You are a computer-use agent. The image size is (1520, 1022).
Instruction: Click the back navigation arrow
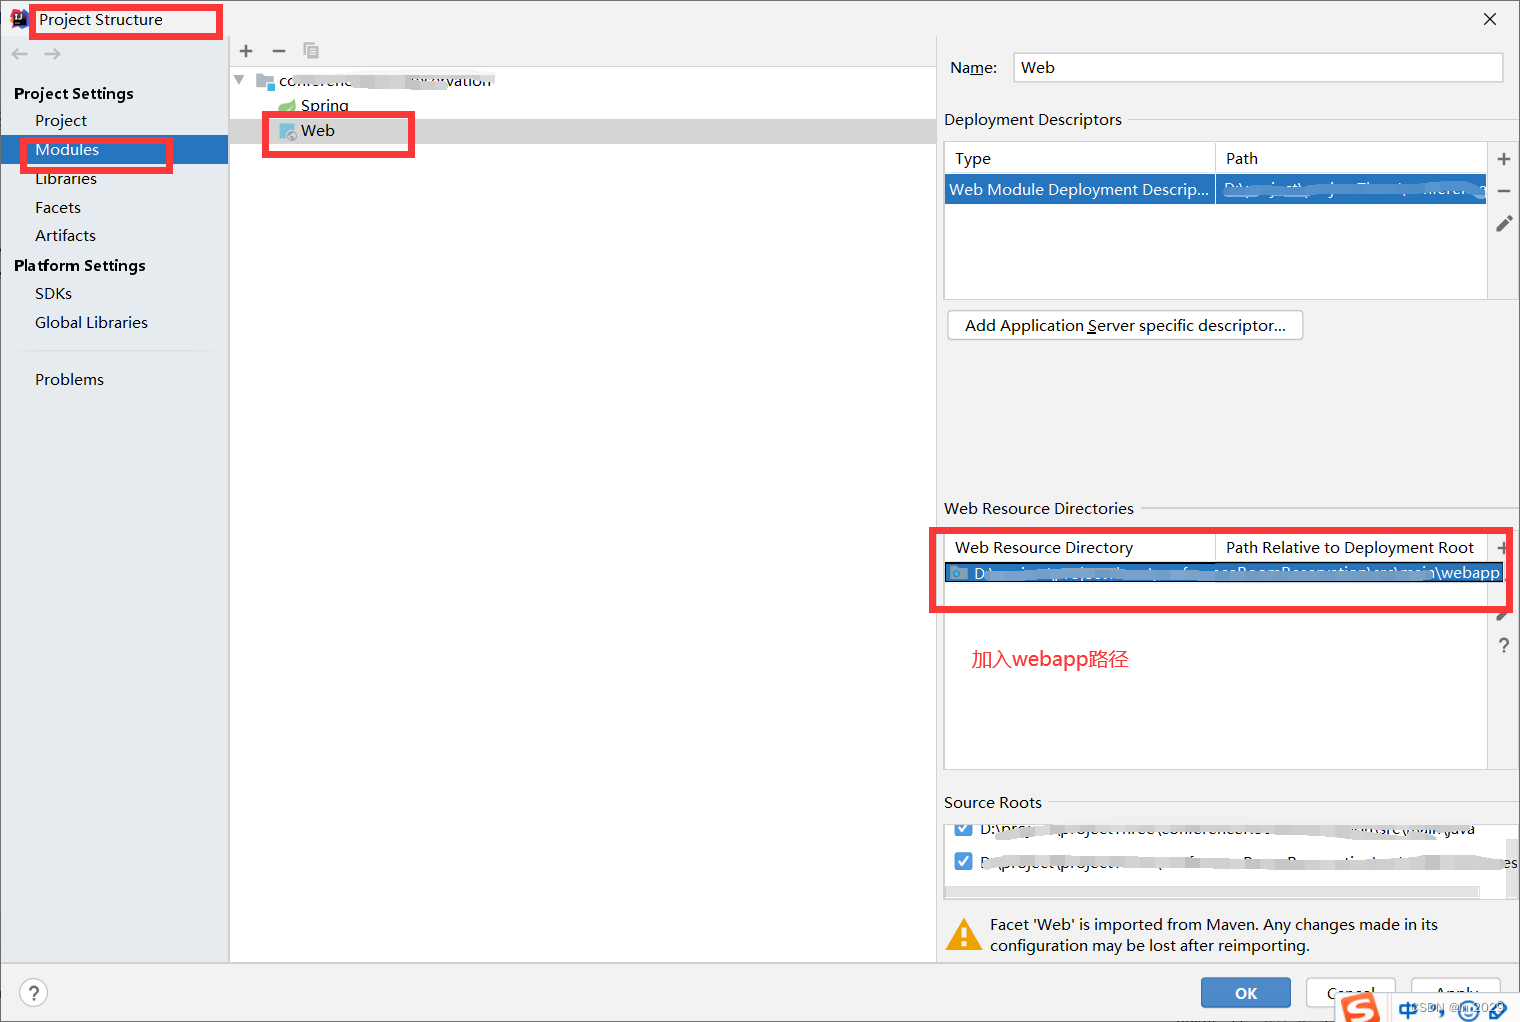pos(18,53)
